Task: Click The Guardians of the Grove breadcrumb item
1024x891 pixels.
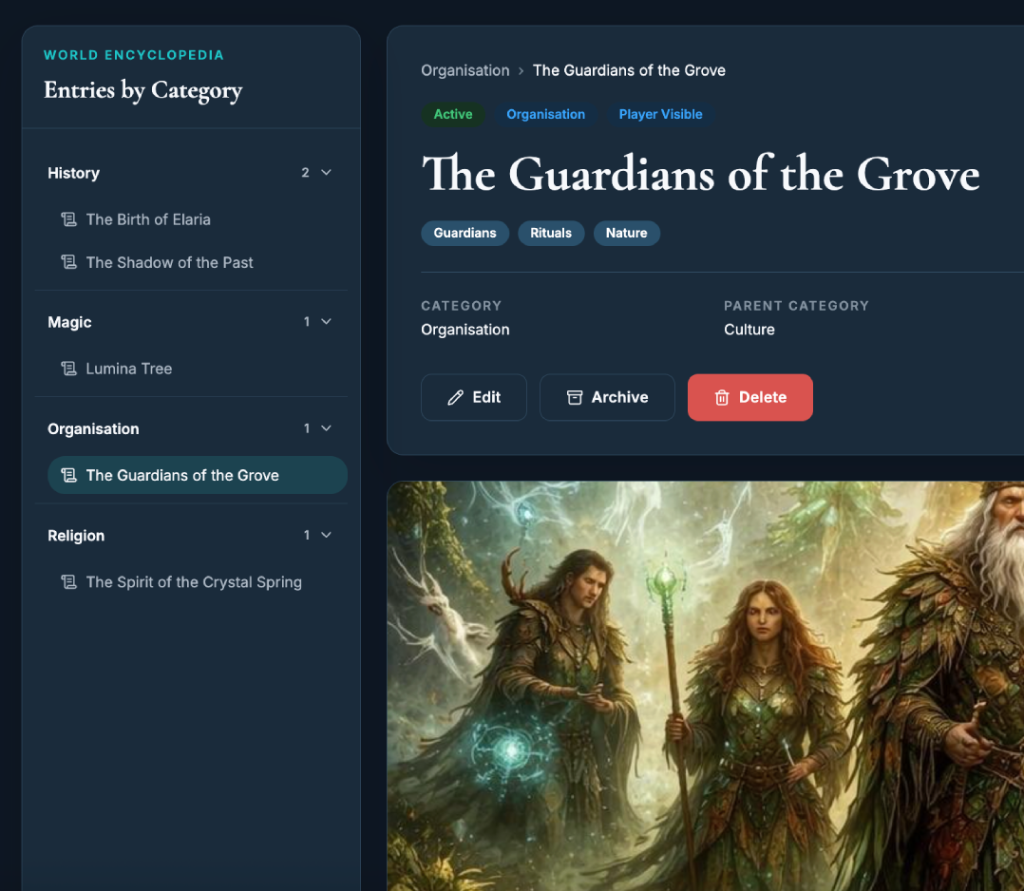Action: coord(629,71)
